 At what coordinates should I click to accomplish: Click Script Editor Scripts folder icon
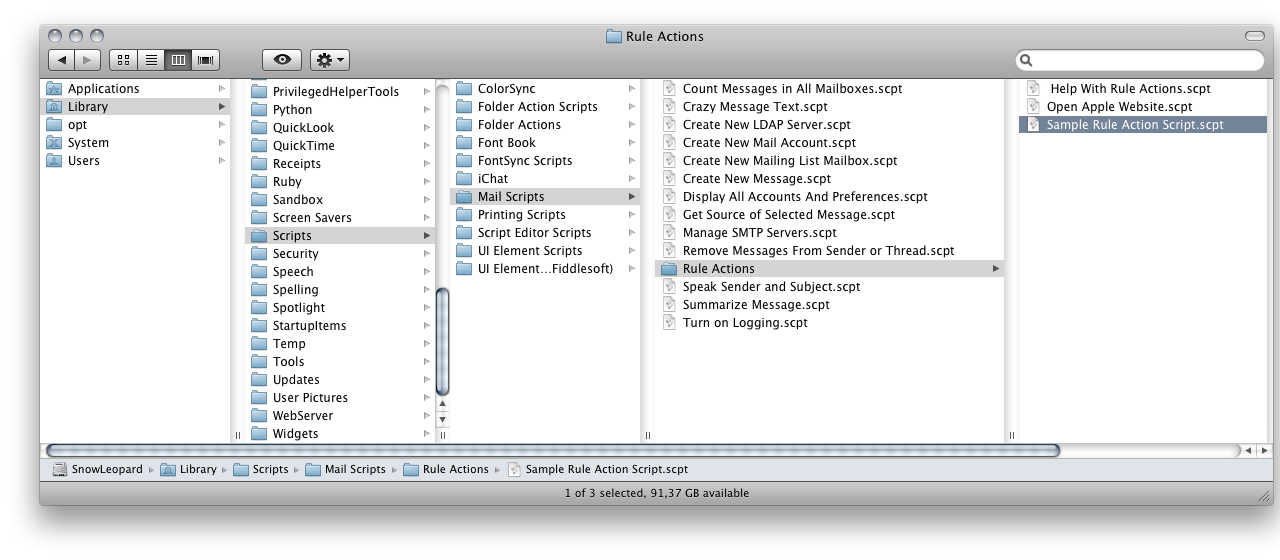click(x=464, y=233)
